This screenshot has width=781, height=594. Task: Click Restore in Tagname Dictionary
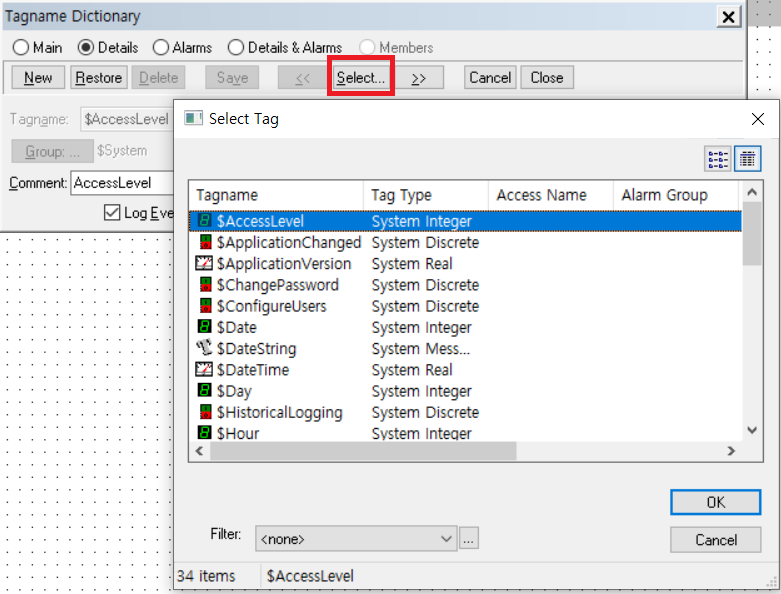point(99,78)
